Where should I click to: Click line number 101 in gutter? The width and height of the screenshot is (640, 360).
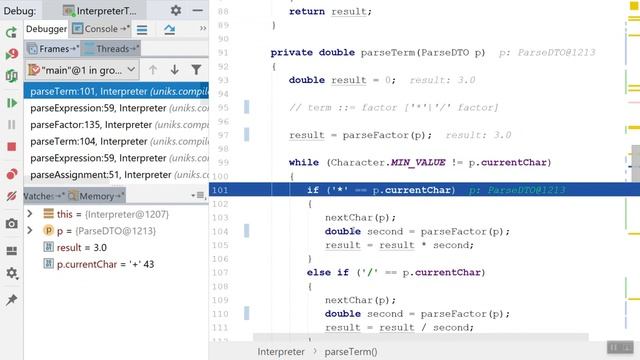click(220, 190)
